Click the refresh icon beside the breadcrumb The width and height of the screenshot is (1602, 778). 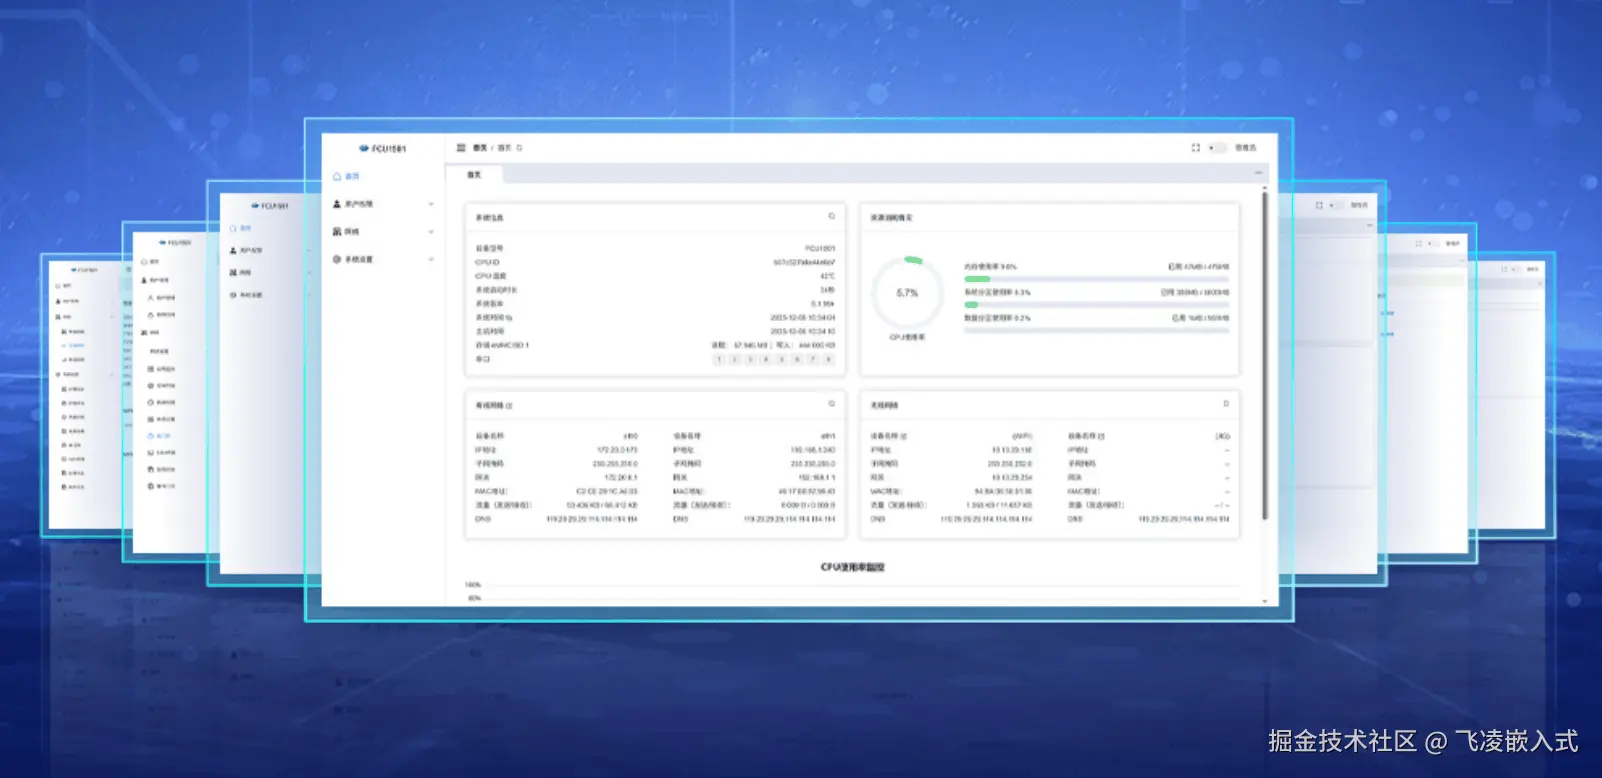tap(519, 147)
